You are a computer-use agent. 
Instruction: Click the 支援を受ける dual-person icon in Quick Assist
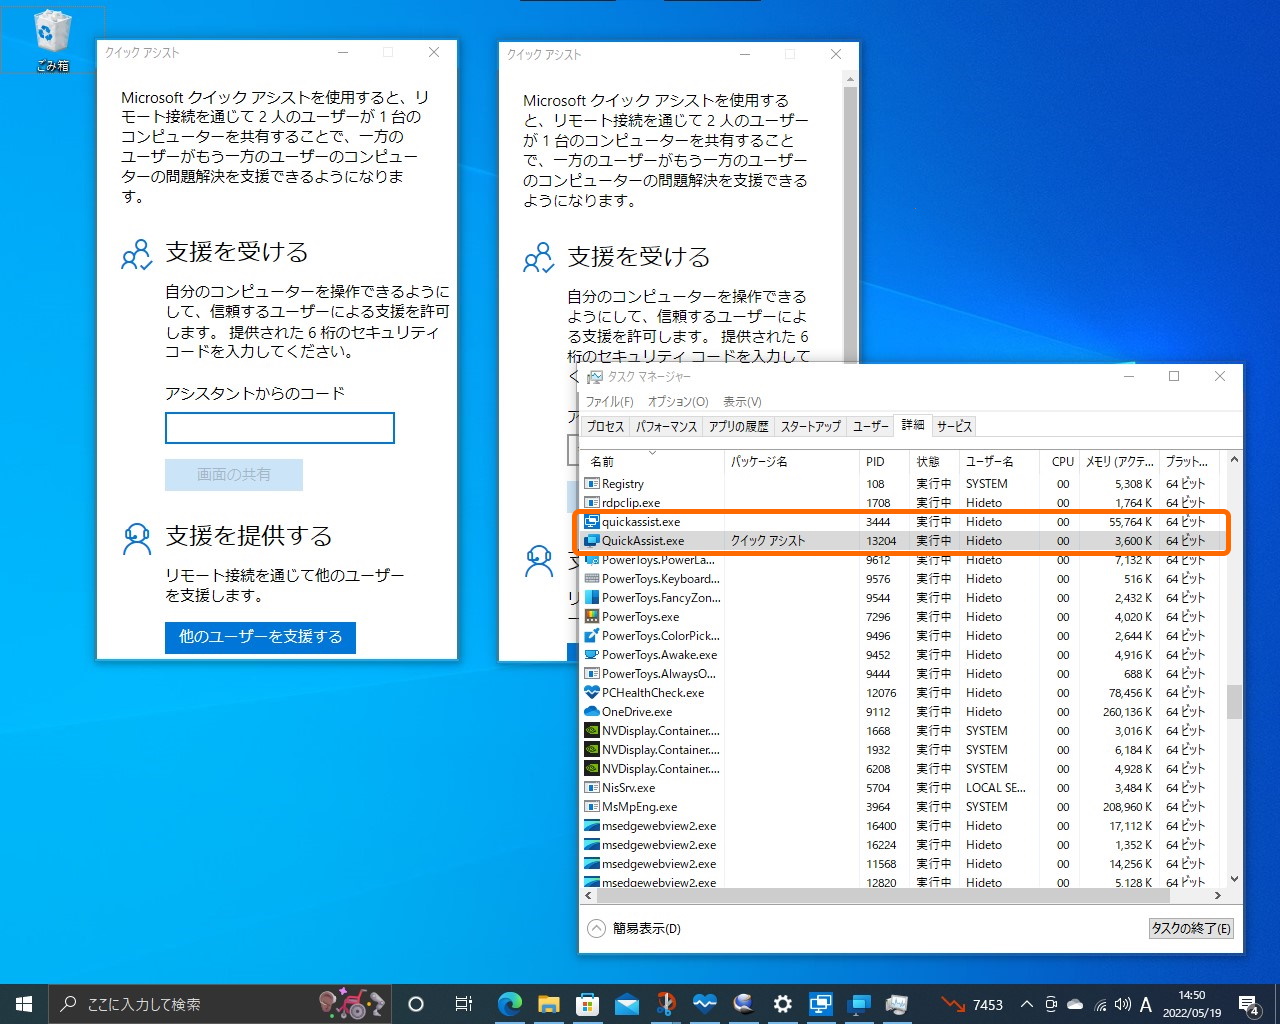click(136, 255)
